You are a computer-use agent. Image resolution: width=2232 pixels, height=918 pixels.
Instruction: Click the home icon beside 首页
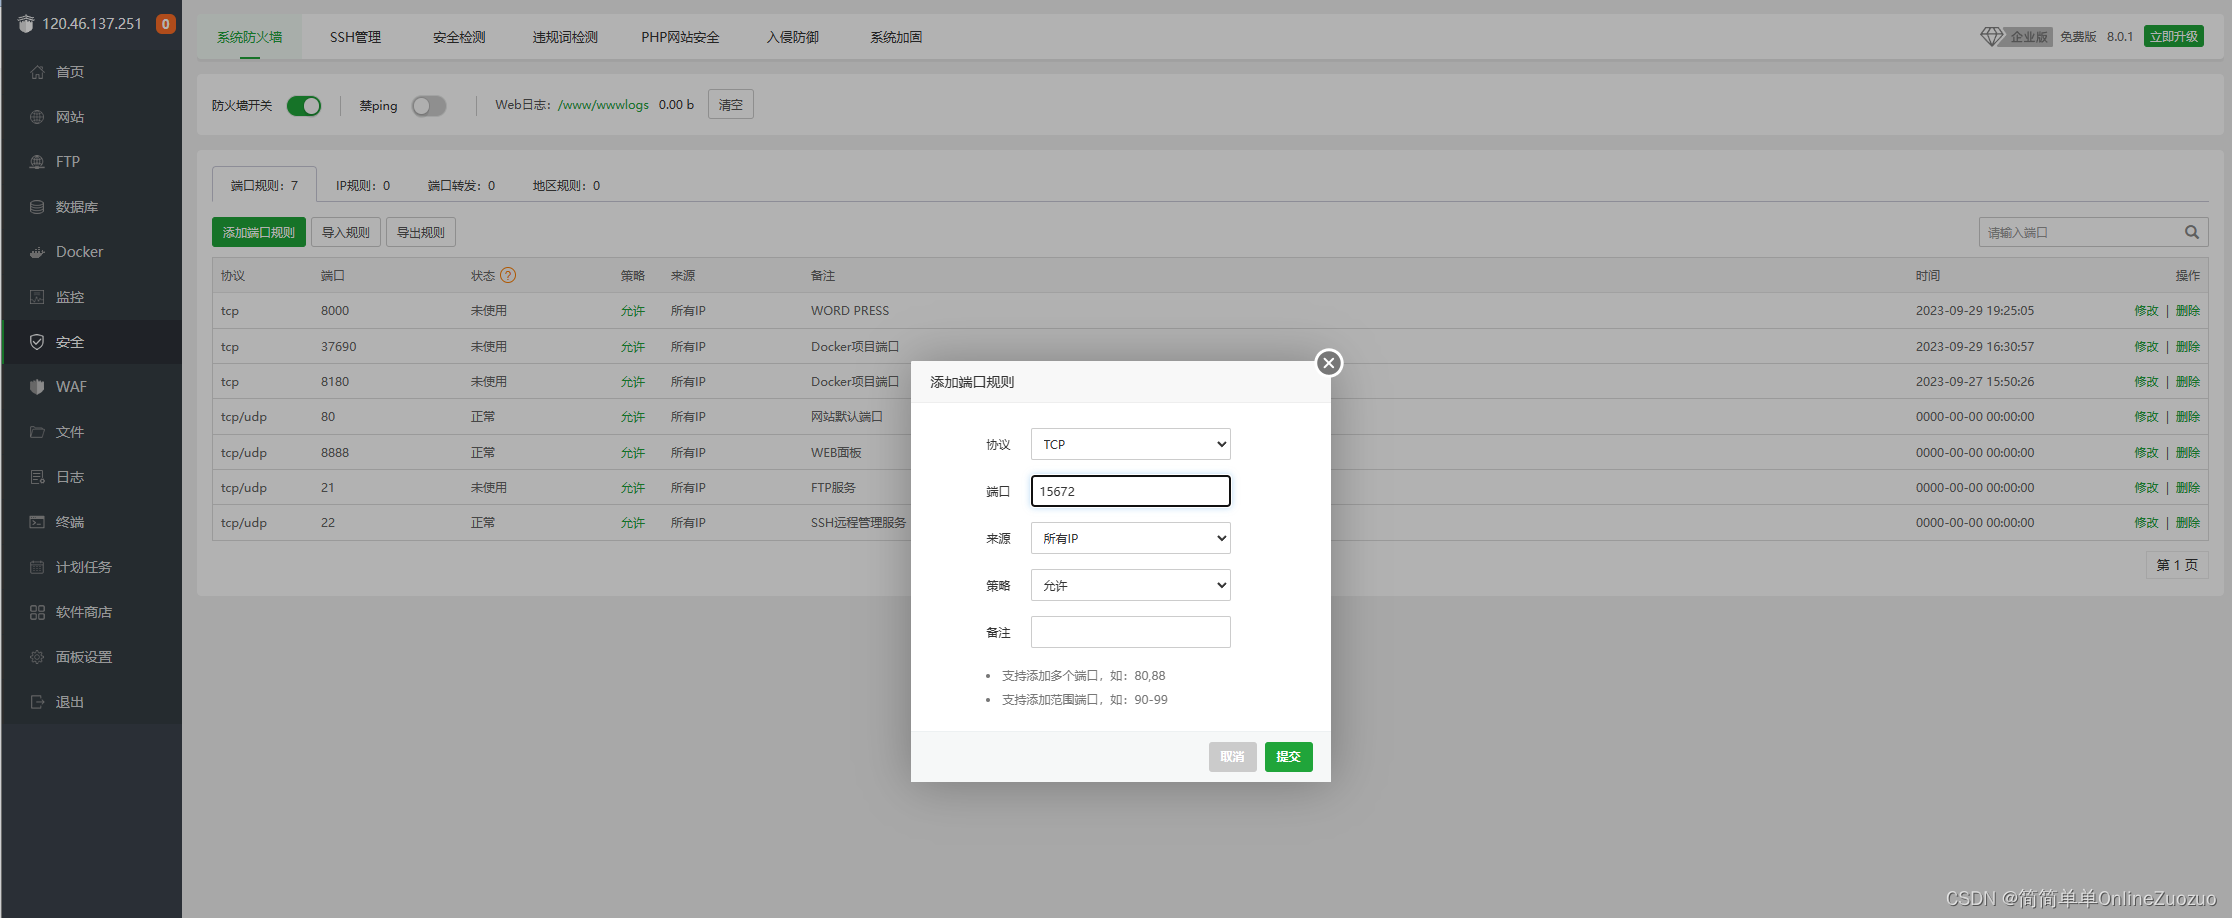tap(37, 72)
